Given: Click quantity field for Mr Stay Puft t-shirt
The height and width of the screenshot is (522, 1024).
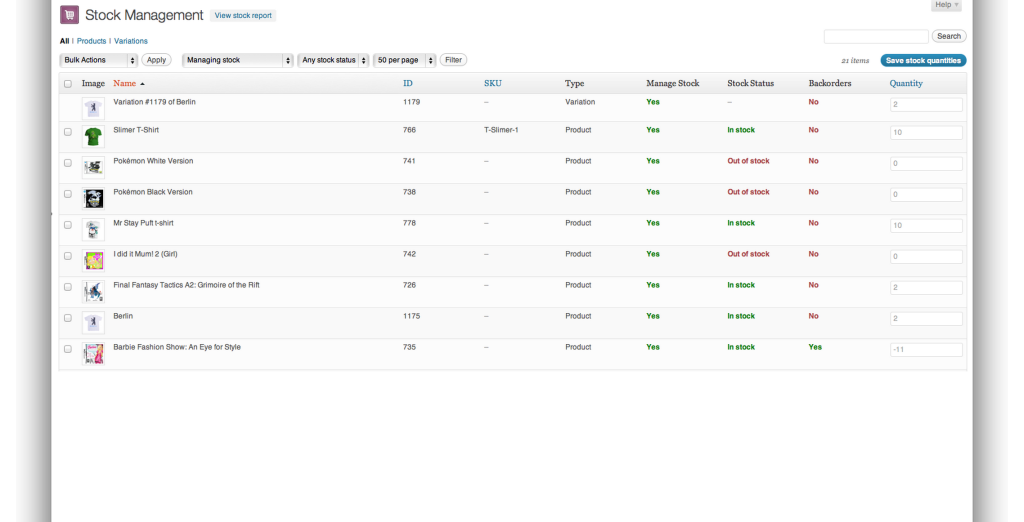Looking at the screenshot, I should pyautogui.click(x=926, y=226).
